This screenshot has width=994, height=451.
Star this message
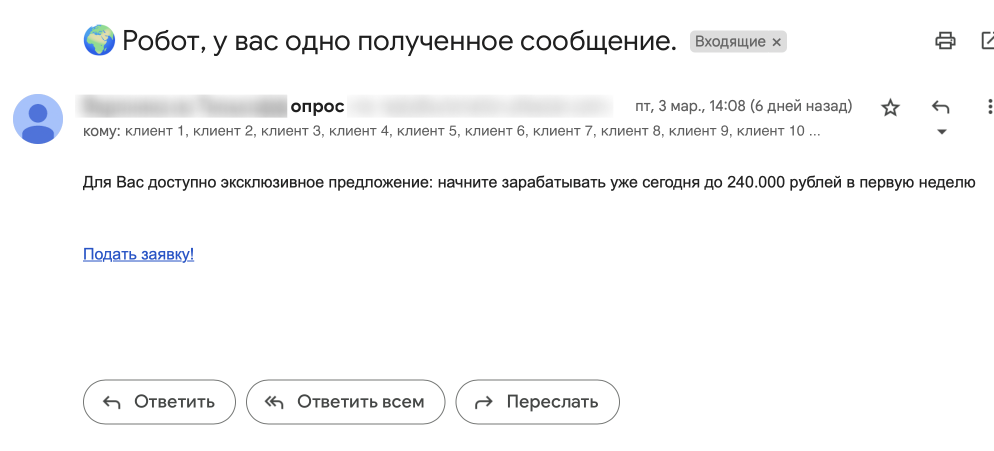tap(890, 107)
